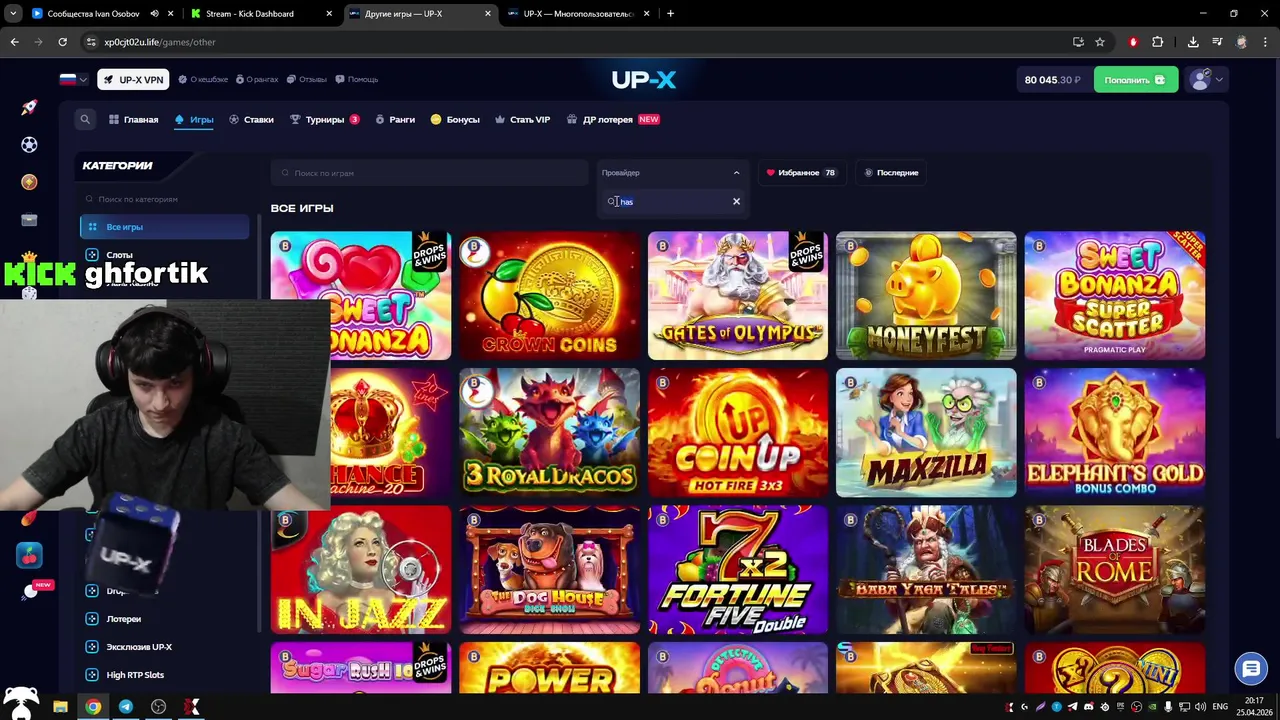
Task: Open the Maxzilla game
Action: 926,432
